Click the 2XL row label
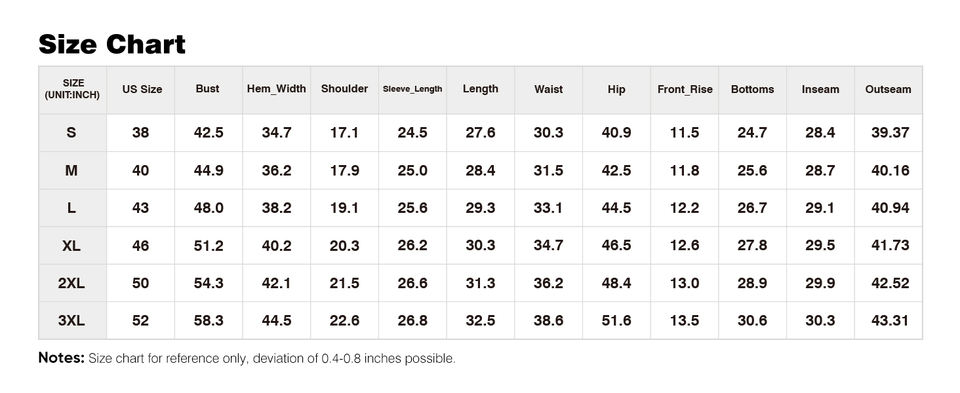Screen dimensions: 960x393 (72, 283)
